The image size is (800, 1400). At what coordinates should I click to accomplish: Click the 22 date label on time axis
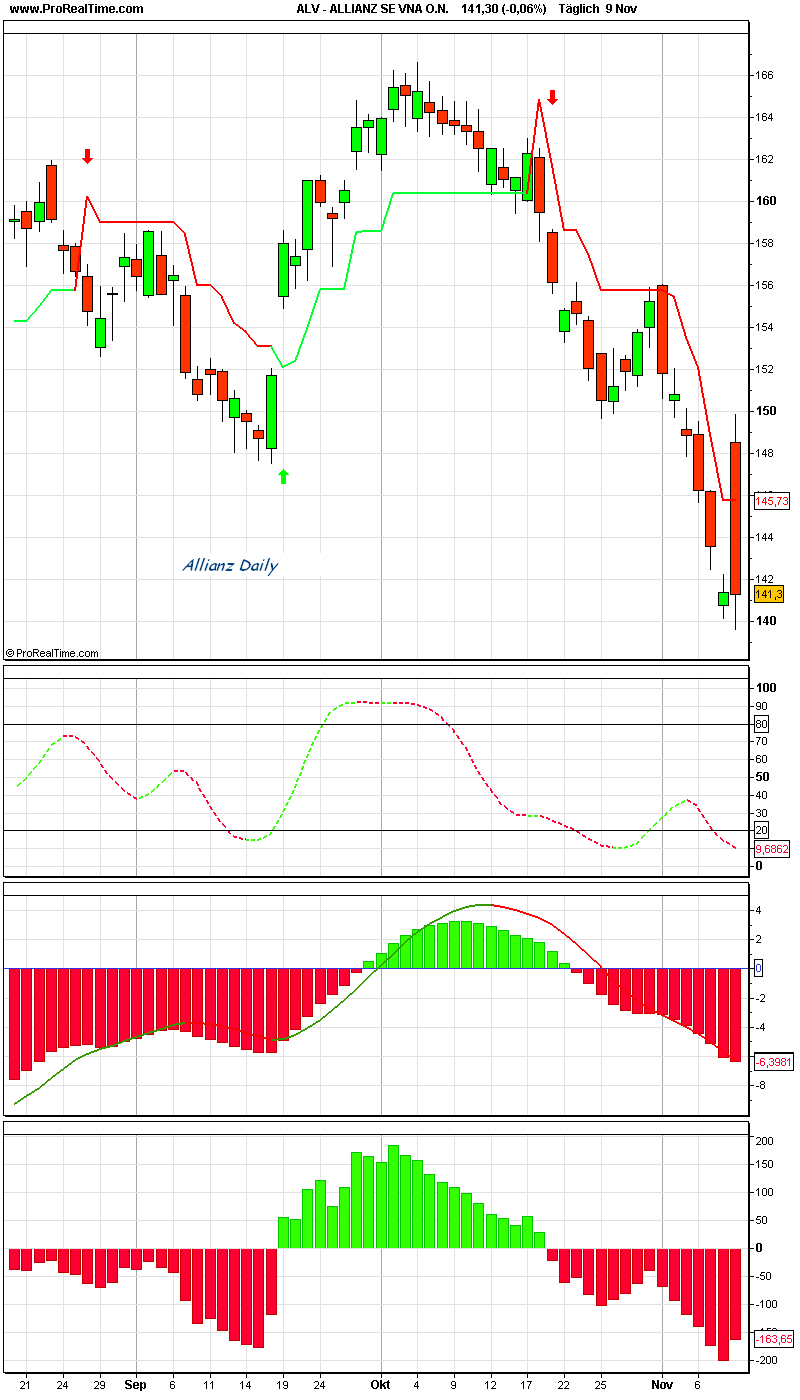pyautogui.click(x=564, y=1385)
